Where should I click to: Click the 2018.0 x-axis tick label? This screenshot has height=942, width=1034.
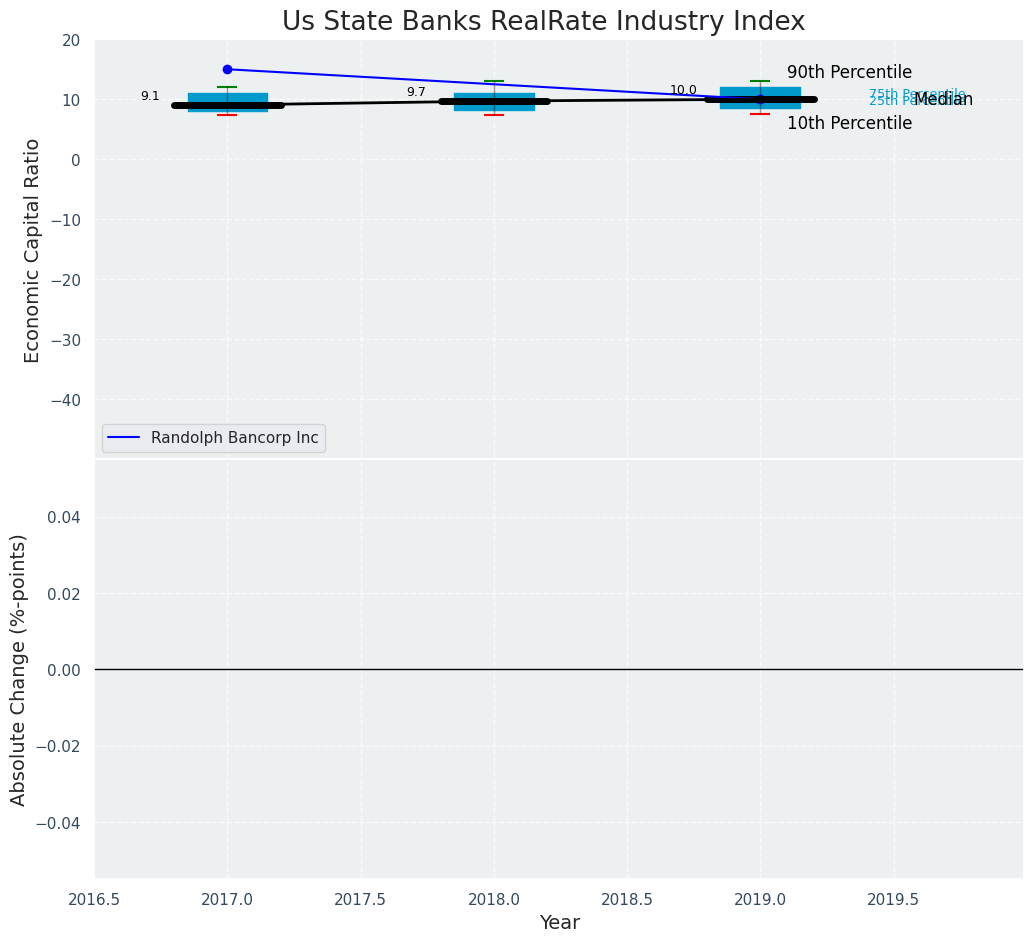click(494, 899)
